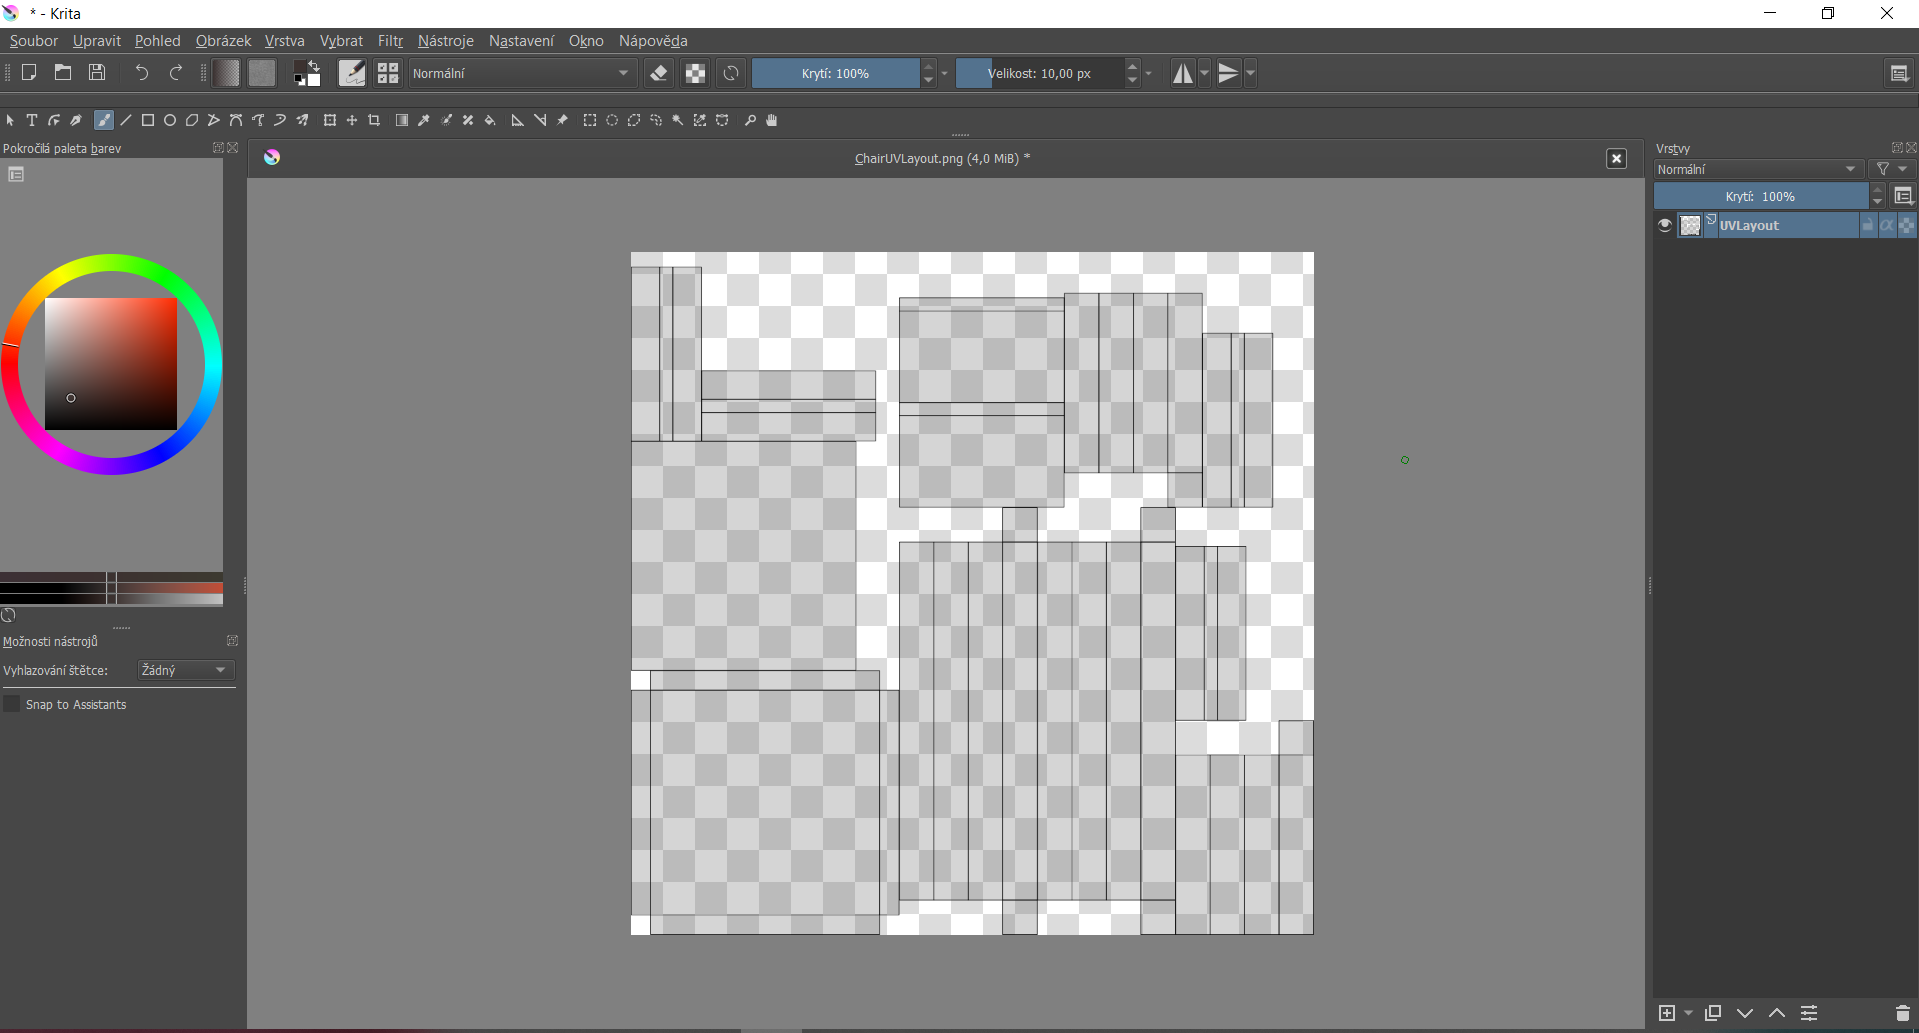The height and width of the screenshot is (1033, 1919).
Task: Delete the selected layer trash button
Action: pyautogui.click(x=1902, y=1013)
